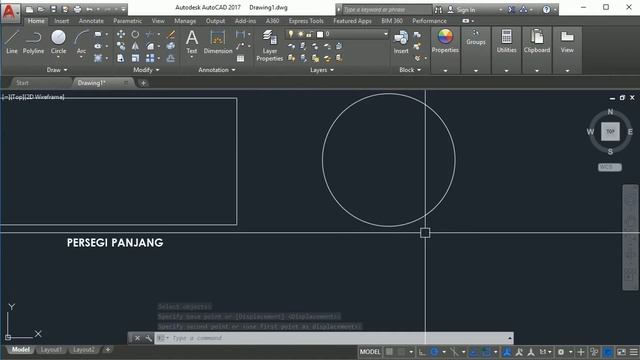This screenshot has height=360, width=640.
Task: Switch to the Start file tab
Action: [22, 83]
